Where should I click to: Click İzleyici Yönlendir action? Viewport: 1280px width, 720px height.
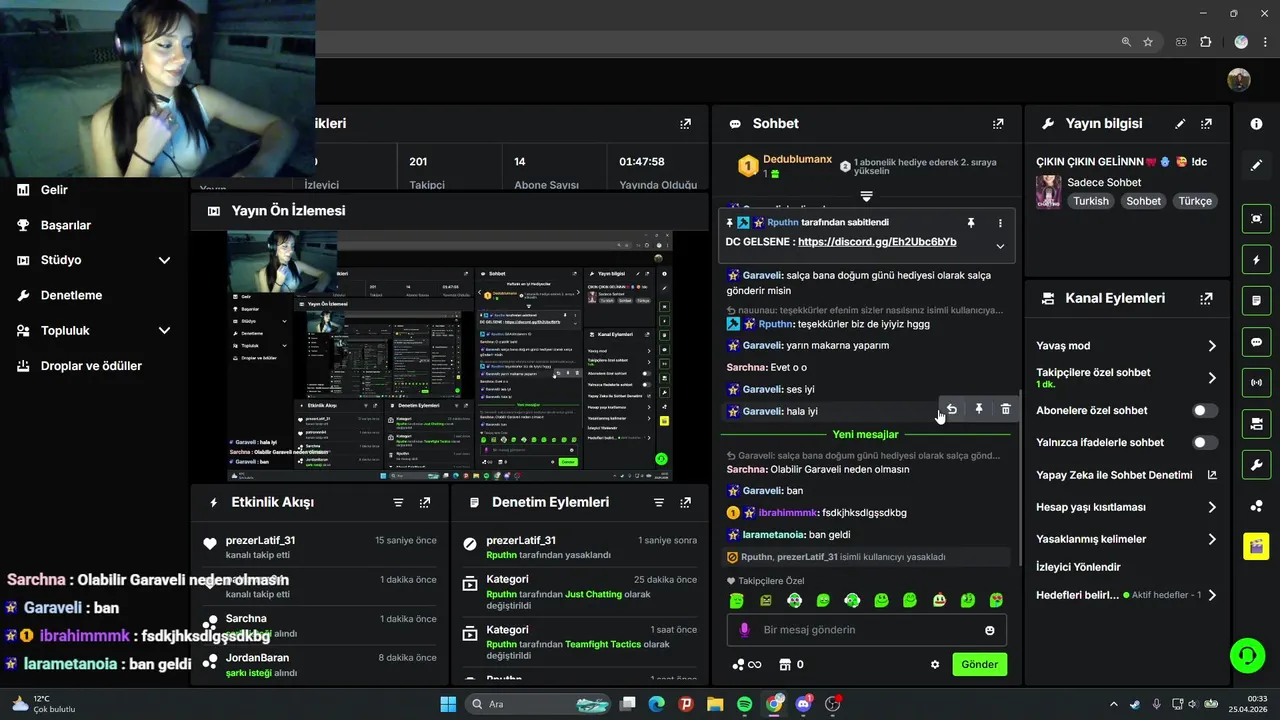pyautogui.click(x=1078, y=567)
